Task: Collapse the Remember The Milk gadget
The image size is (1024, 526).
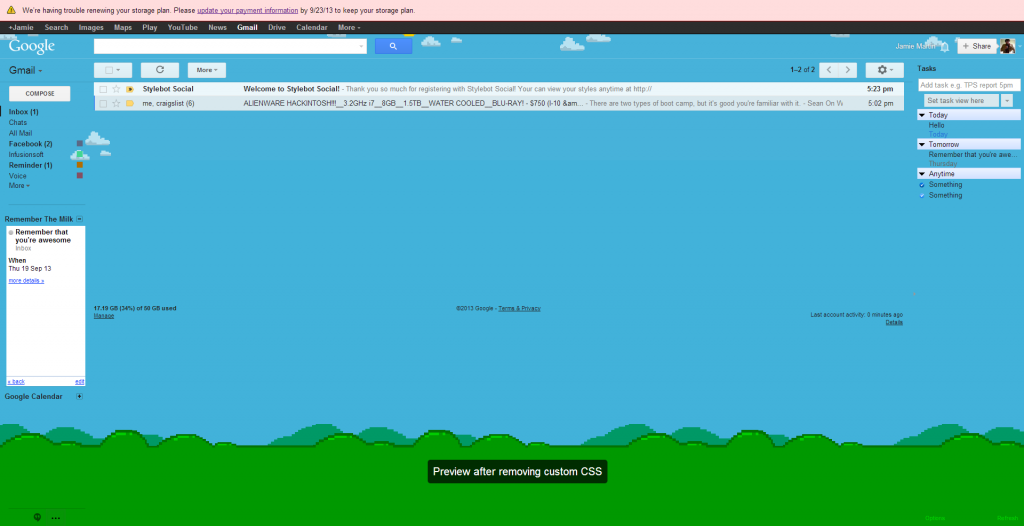Action: [x=80, y=219]
